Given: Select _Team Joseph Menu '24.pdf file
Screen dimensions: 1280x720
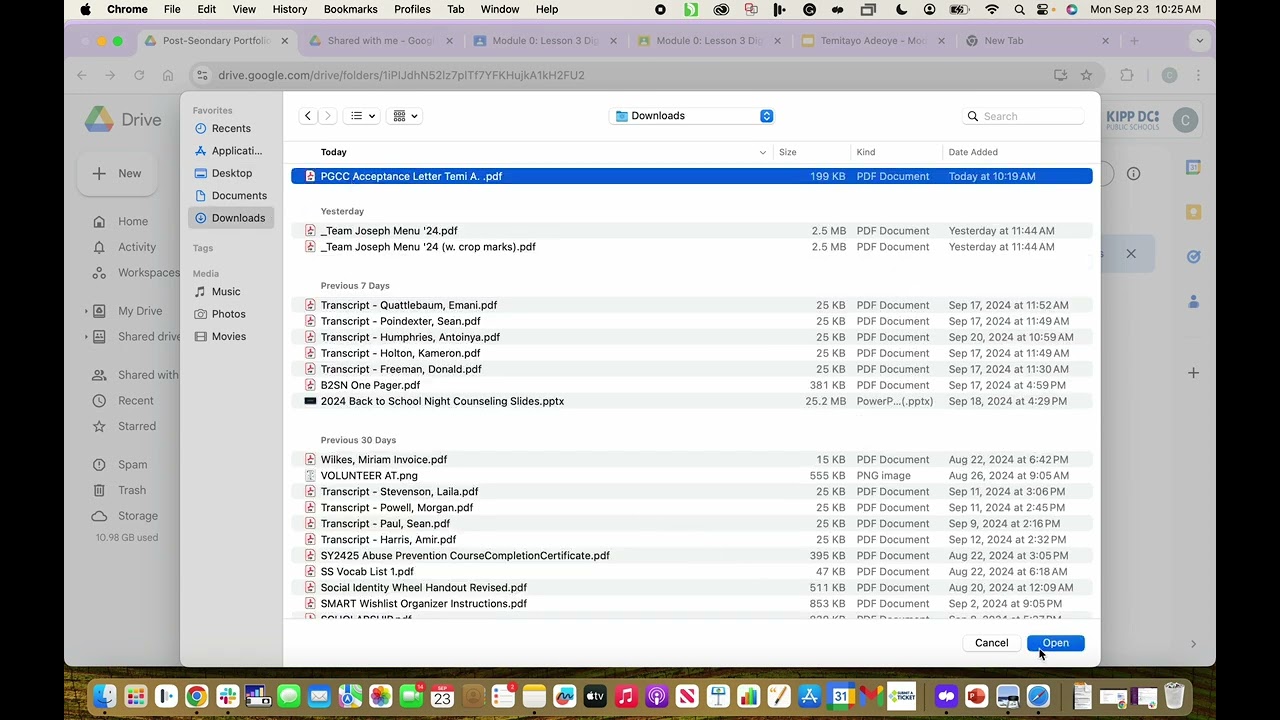Looking at the screenshot, I should tap(691, 231).
